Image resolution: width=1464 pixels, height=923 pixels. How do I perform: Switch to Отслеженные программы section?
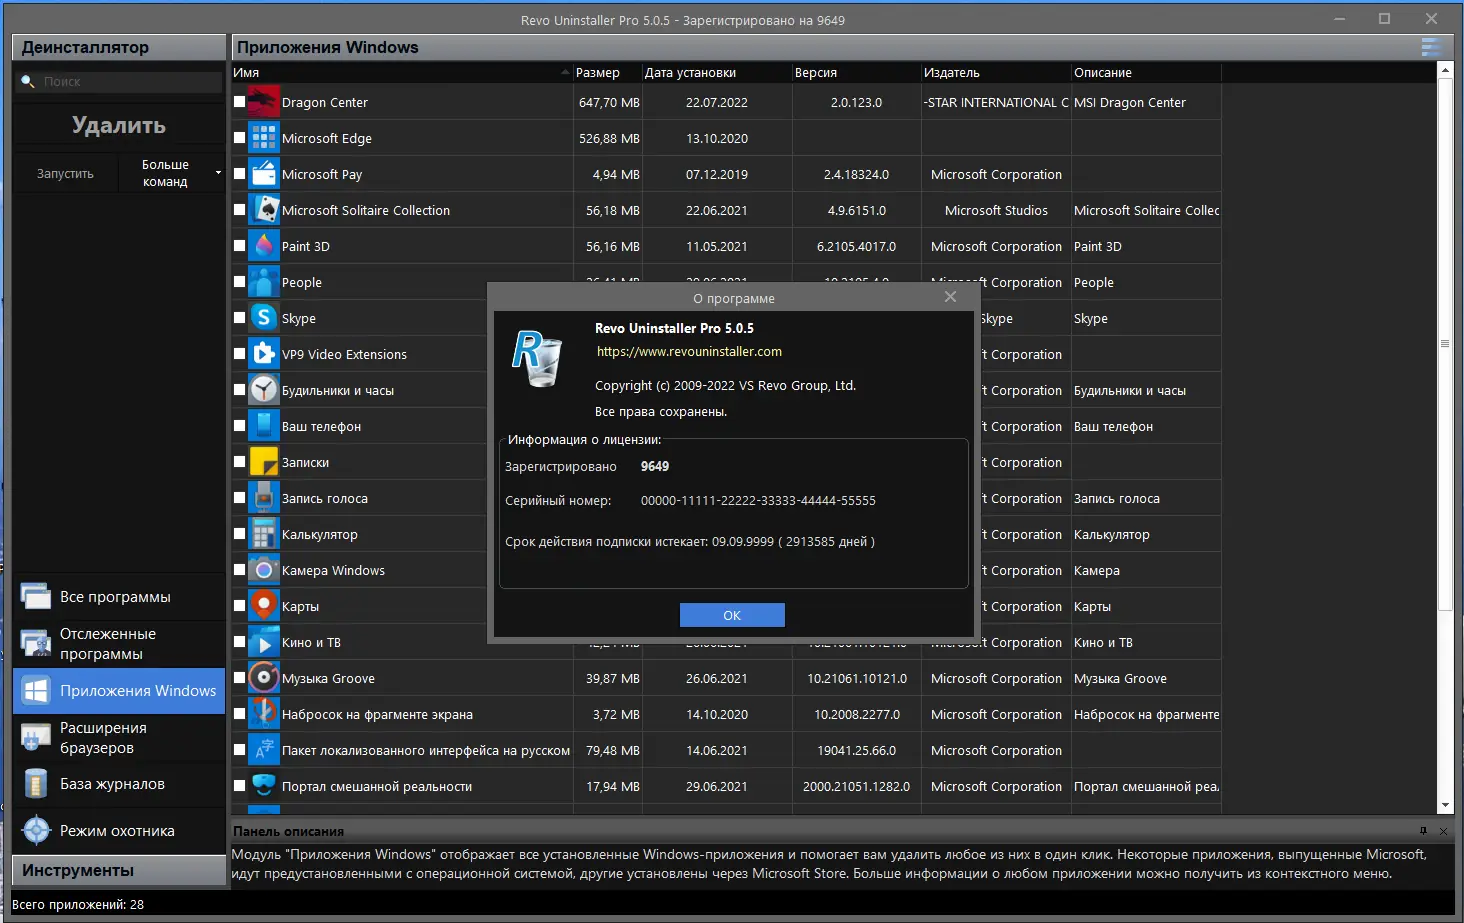coord(36,643)
